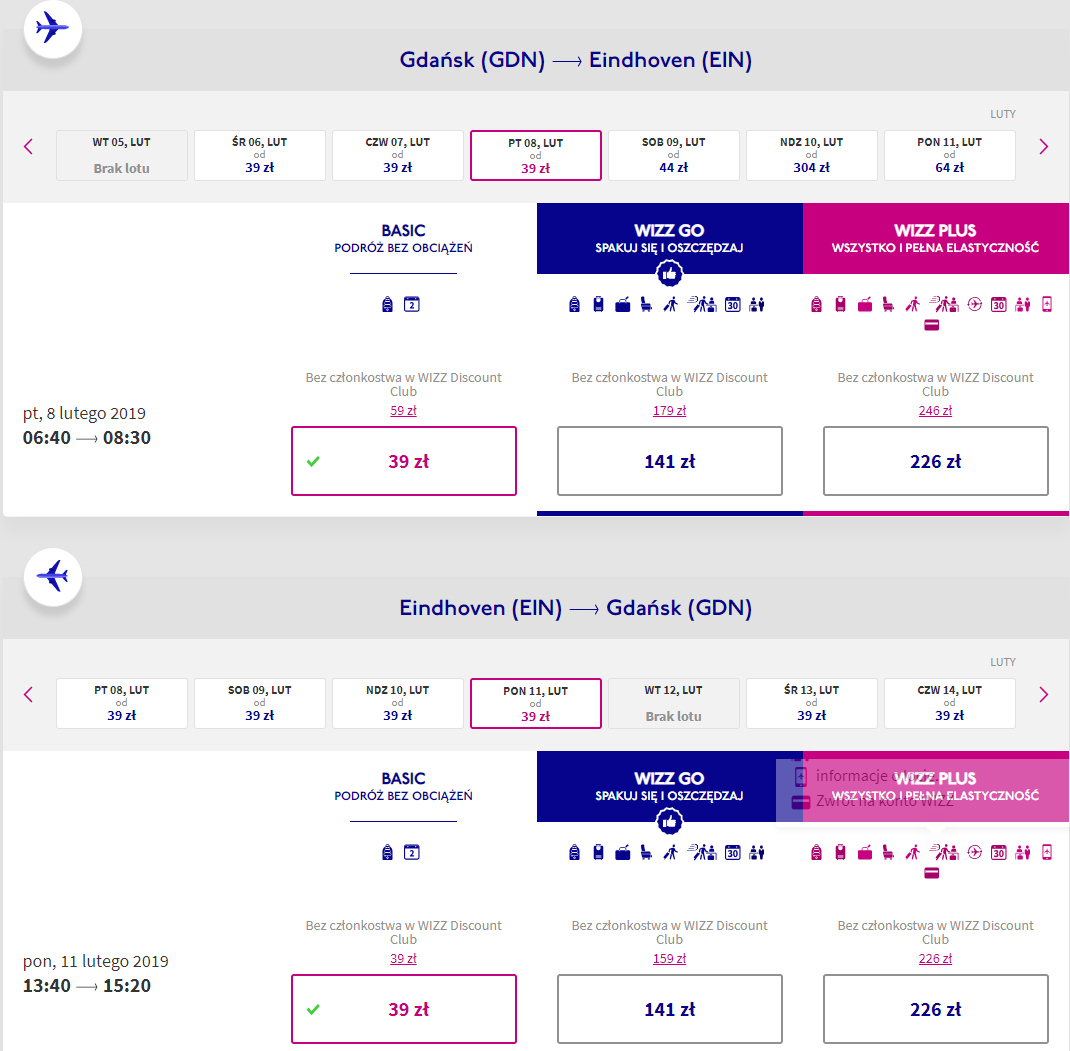1070x1051 pixels.
Task: Choose outbound date SOB 09, LUT for 44 zł
Action: tap(674, 156)
